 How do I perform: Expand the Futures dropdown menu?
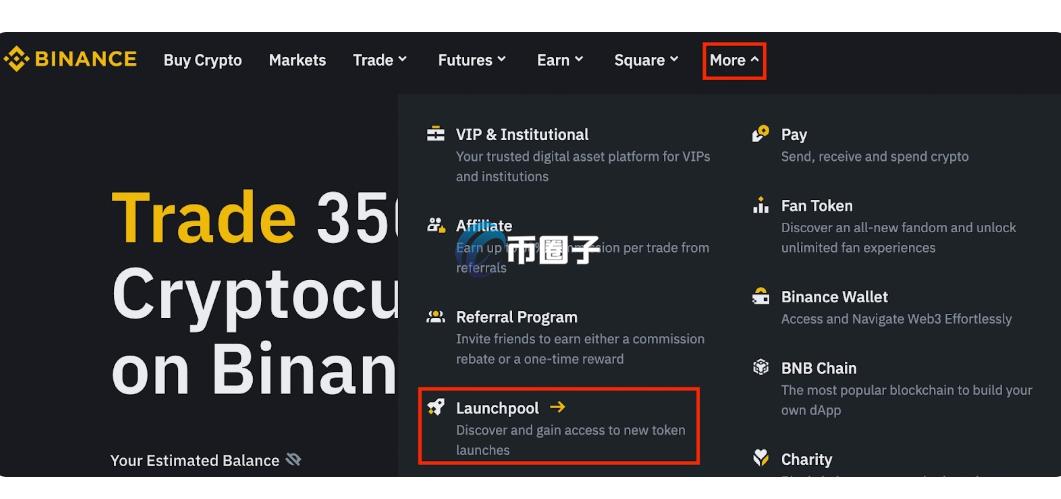point(472,60)
